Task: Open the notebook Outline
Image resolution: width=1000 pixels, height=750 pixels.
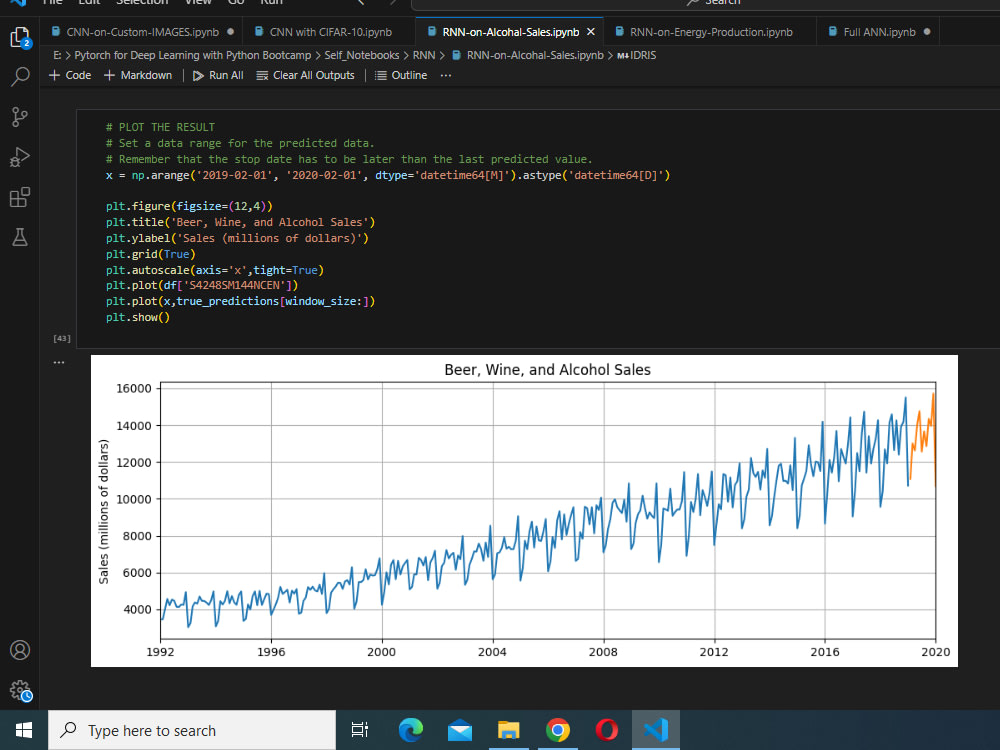Action: (x=401, y=75)
